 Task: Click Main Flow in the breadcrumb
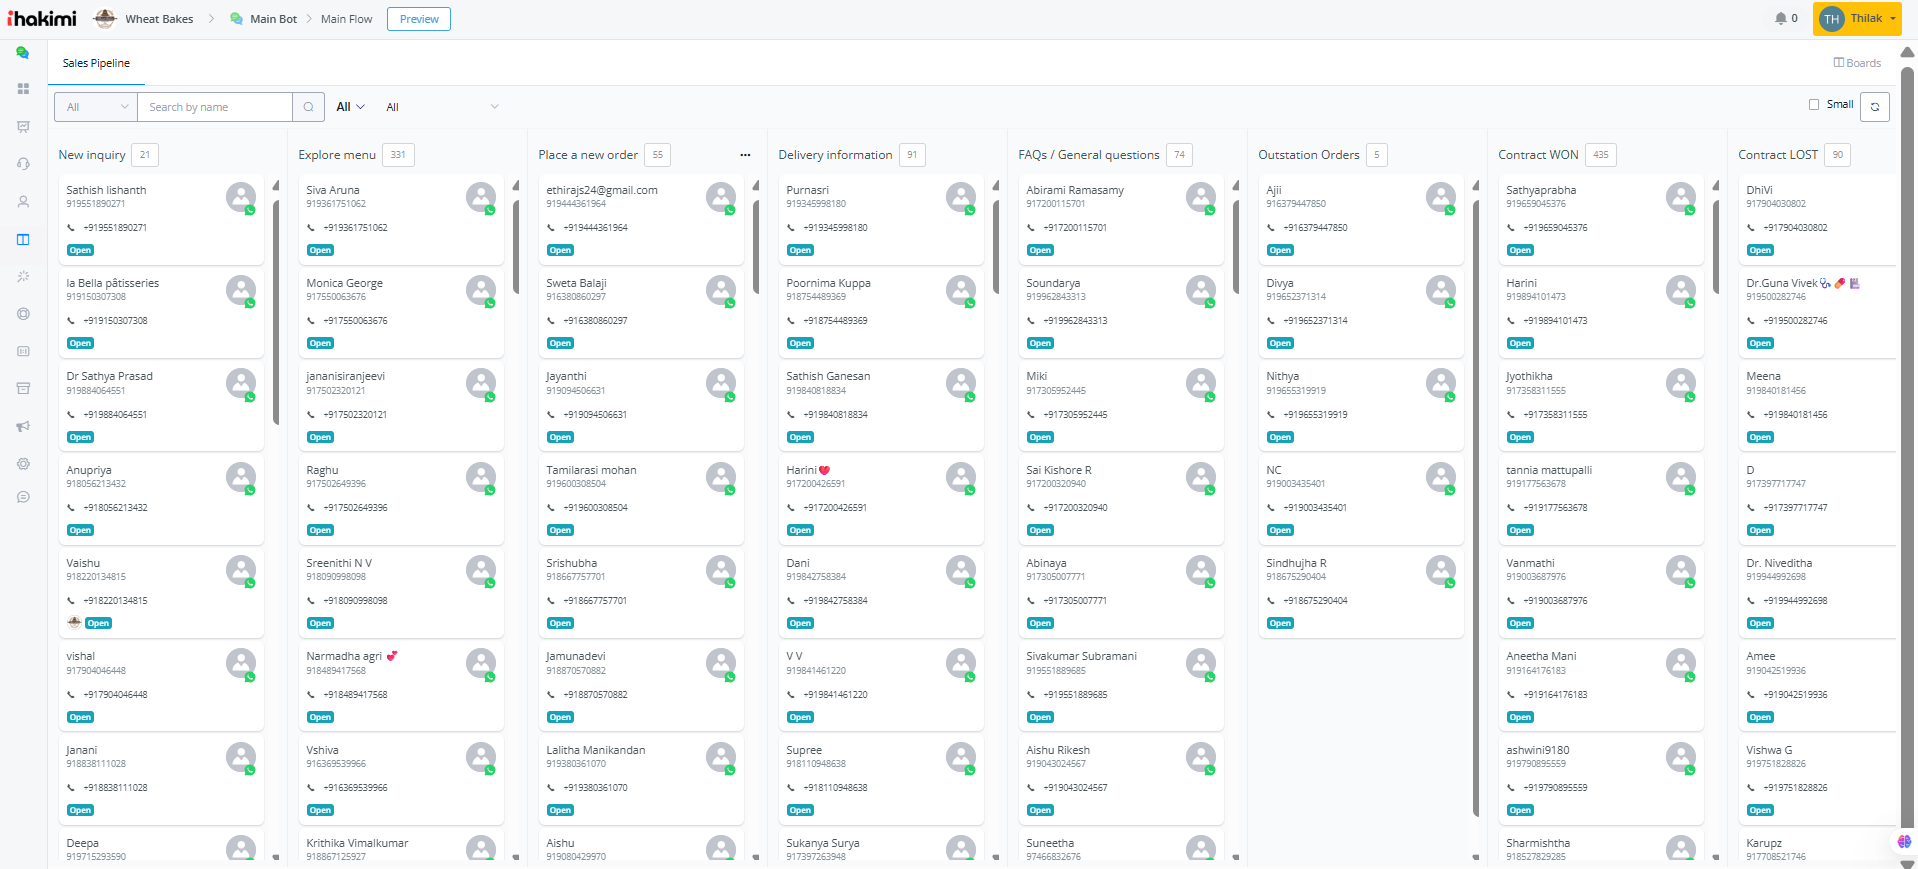pos(346,19)
